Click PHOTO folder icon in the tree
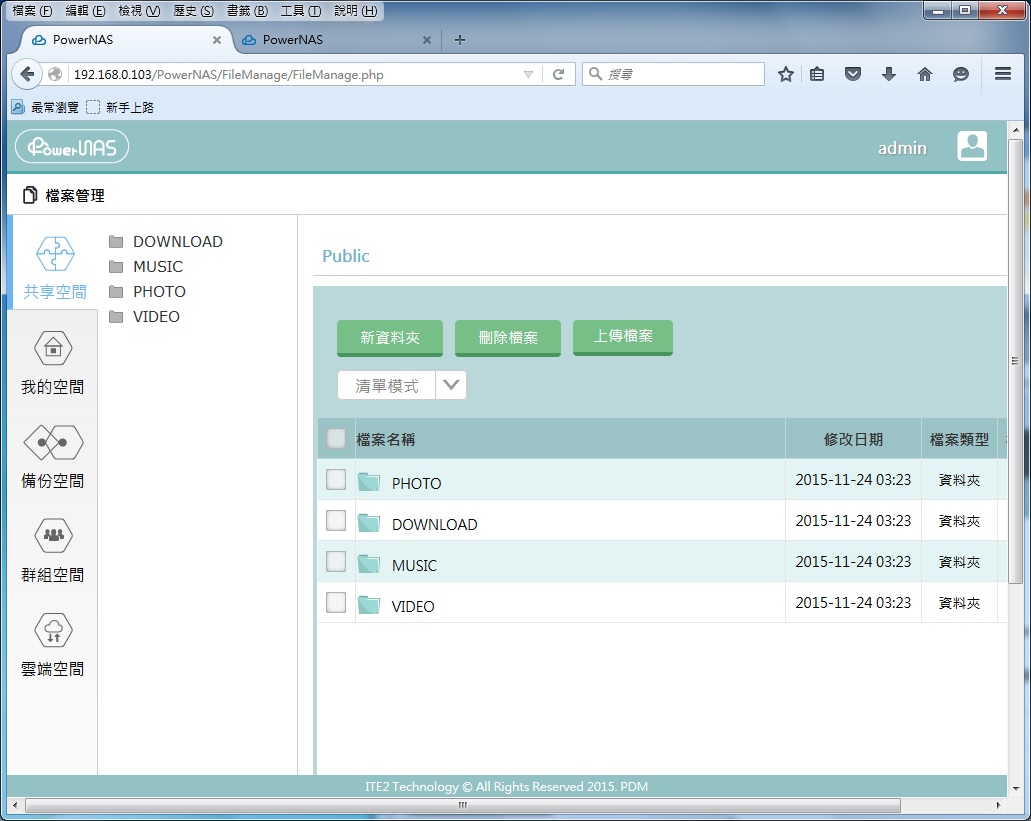The image size is (1031, 821). [x=116, y=292]
